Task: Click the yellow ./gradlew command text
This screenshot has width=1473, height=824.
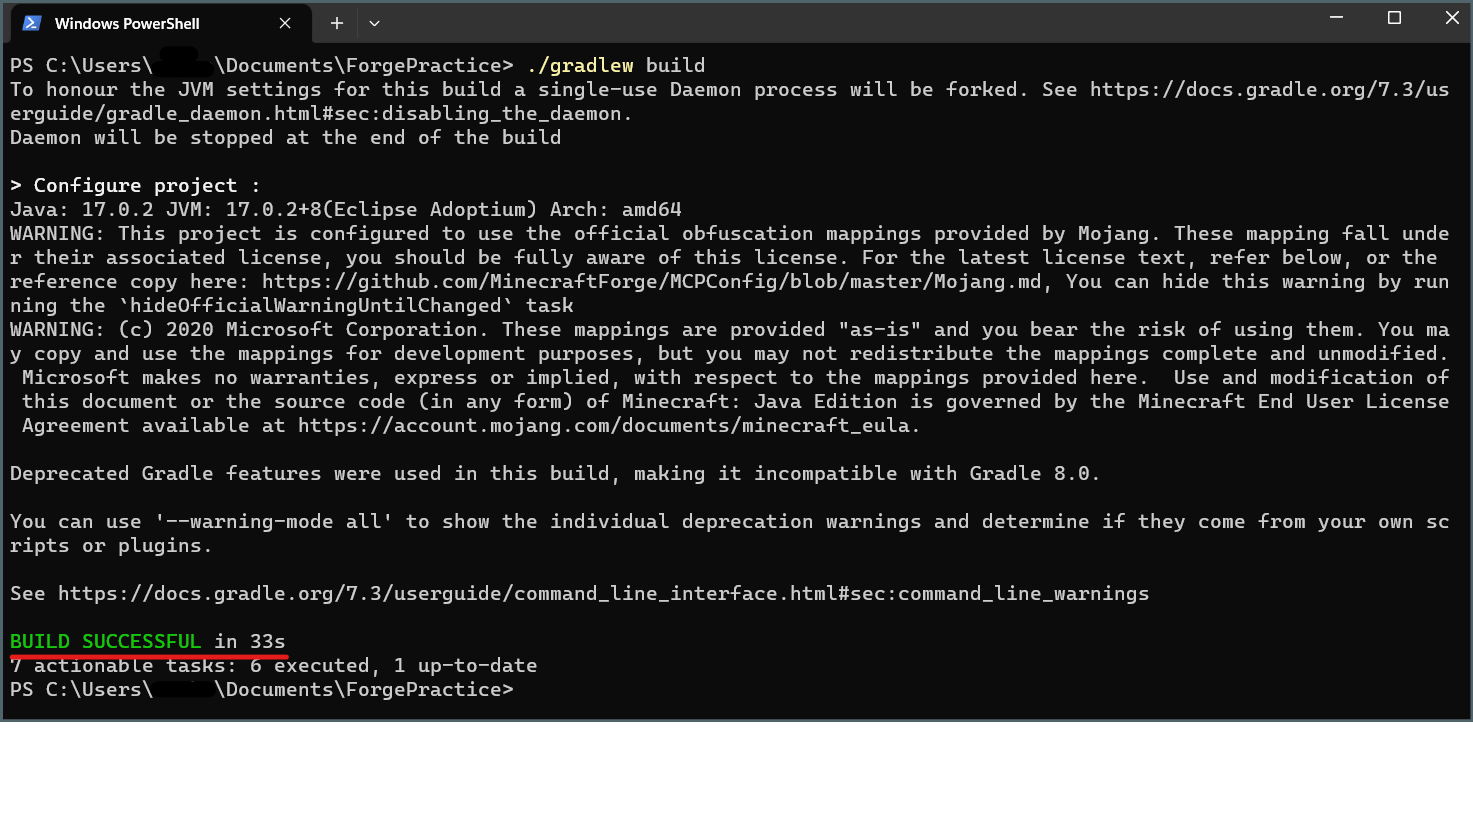Action: pyautogui.click(x=579, y=66)
